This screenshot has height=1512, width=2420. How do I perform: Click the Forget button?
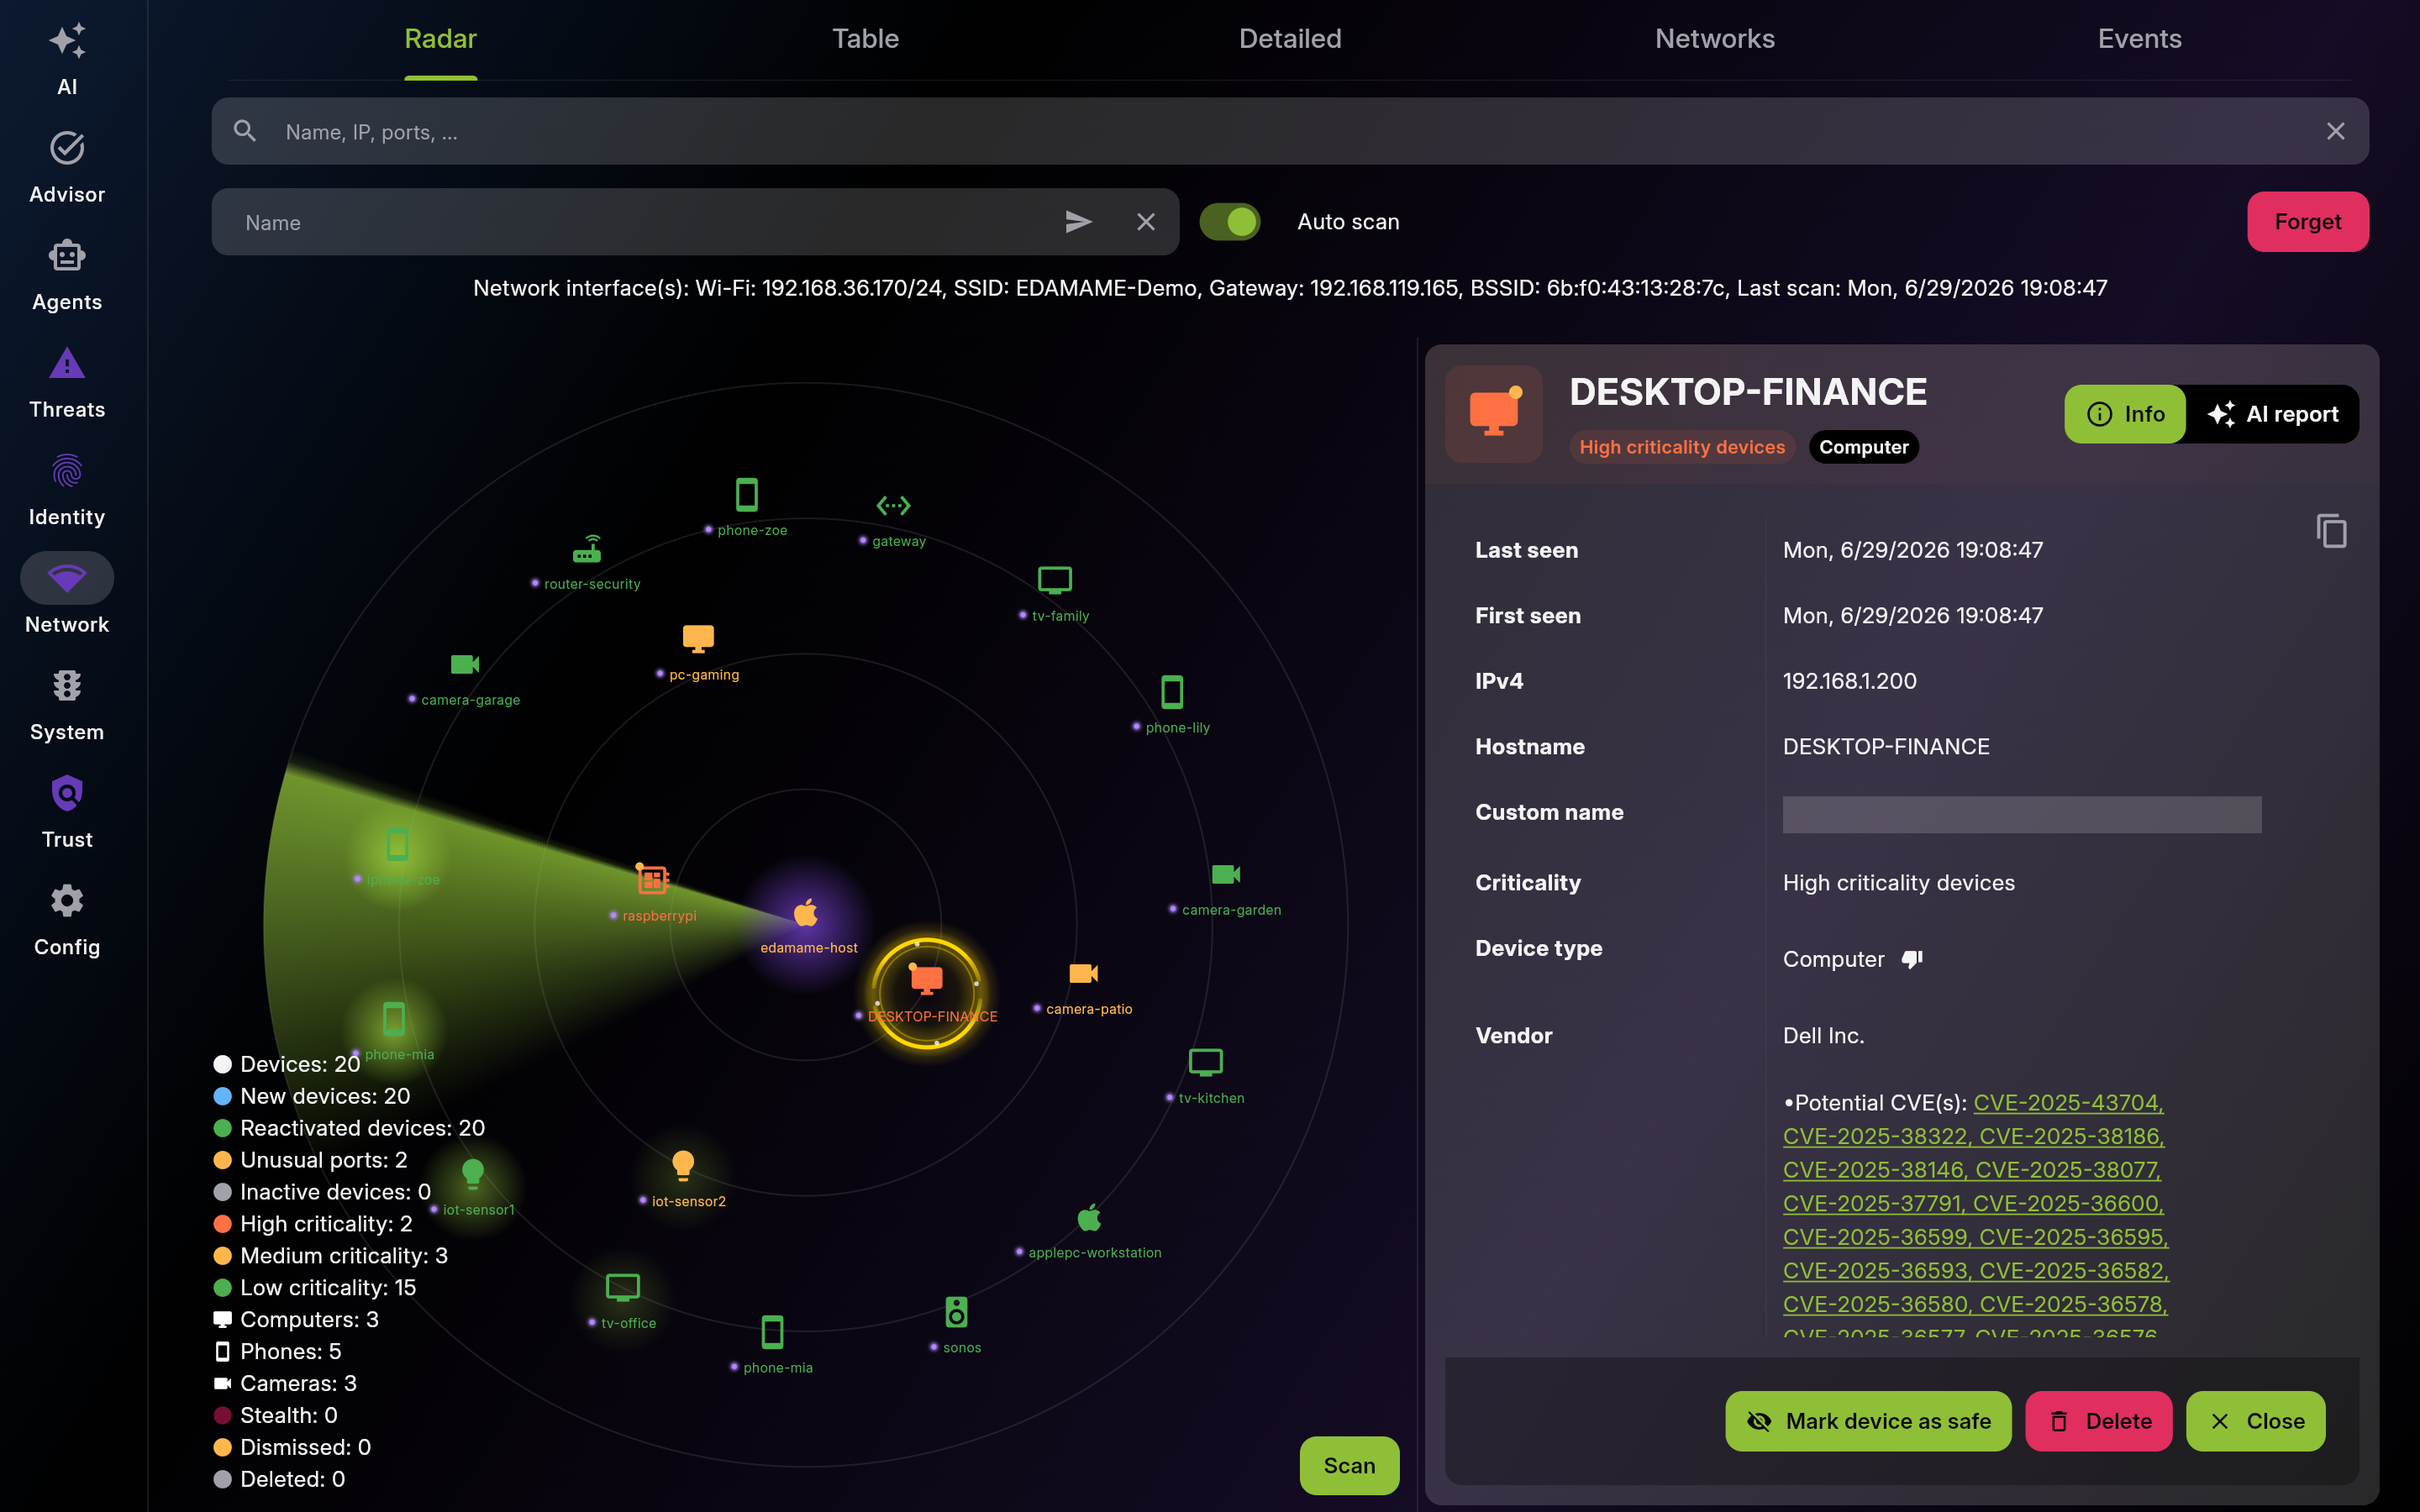coord(2307,222)
